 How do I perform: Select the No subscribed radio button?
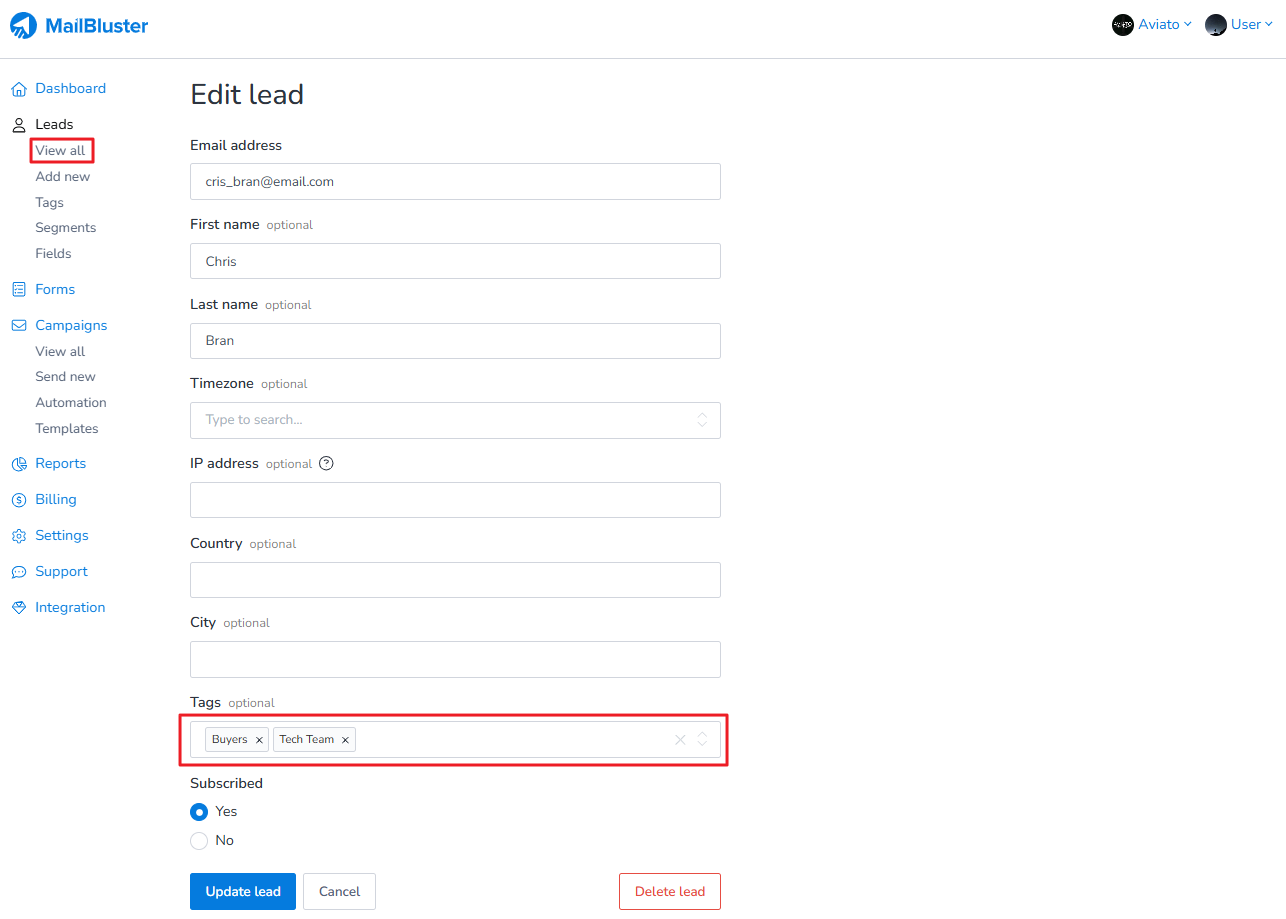pos(199,841)
